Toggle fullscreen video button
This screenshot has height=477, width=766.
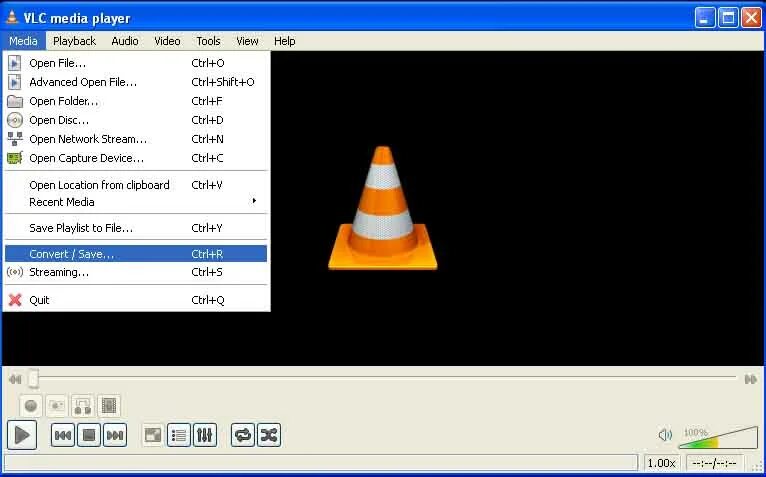(153, 435)
